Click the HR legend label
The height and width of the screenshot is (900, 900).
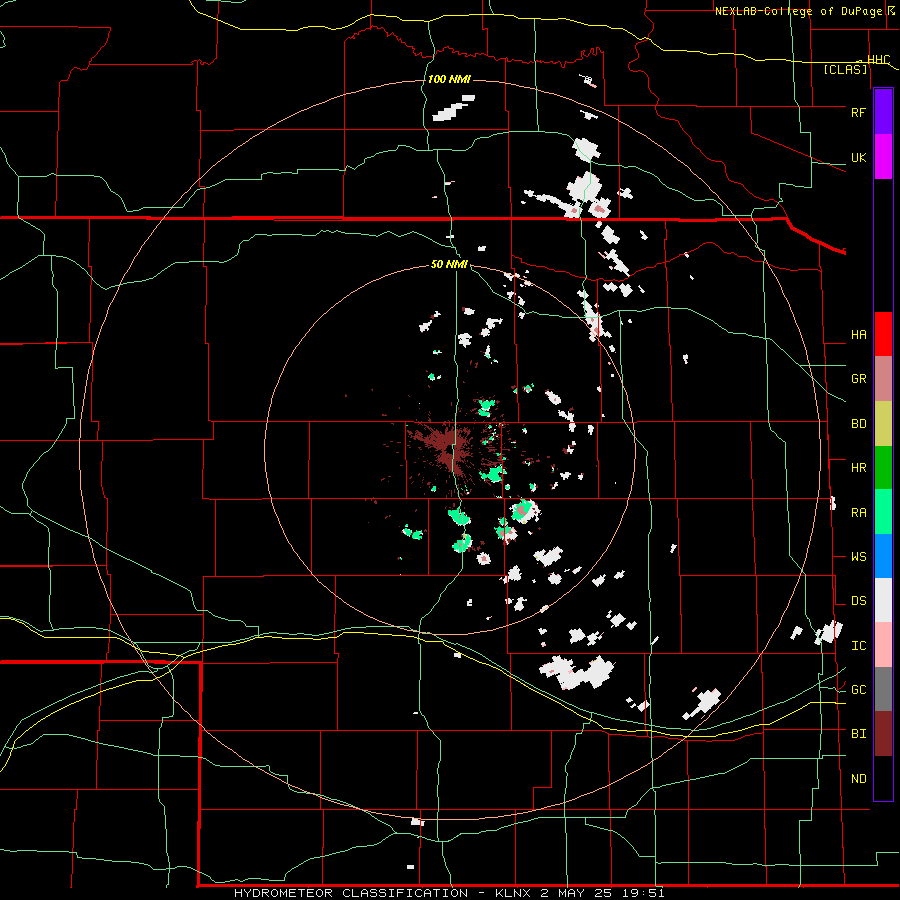(x=858, y=468)
